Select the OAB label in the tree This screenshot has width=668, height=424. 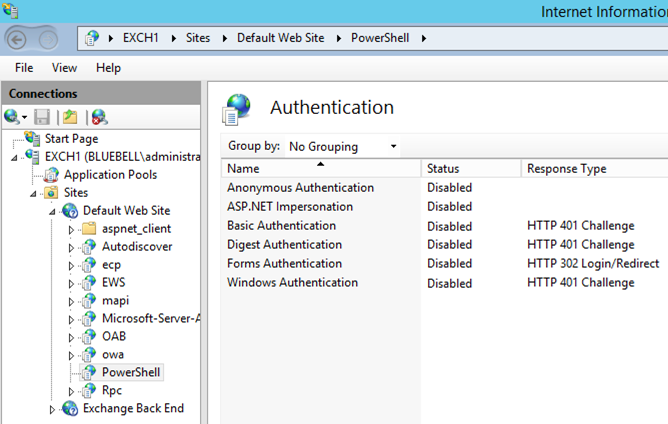[114, 337]
